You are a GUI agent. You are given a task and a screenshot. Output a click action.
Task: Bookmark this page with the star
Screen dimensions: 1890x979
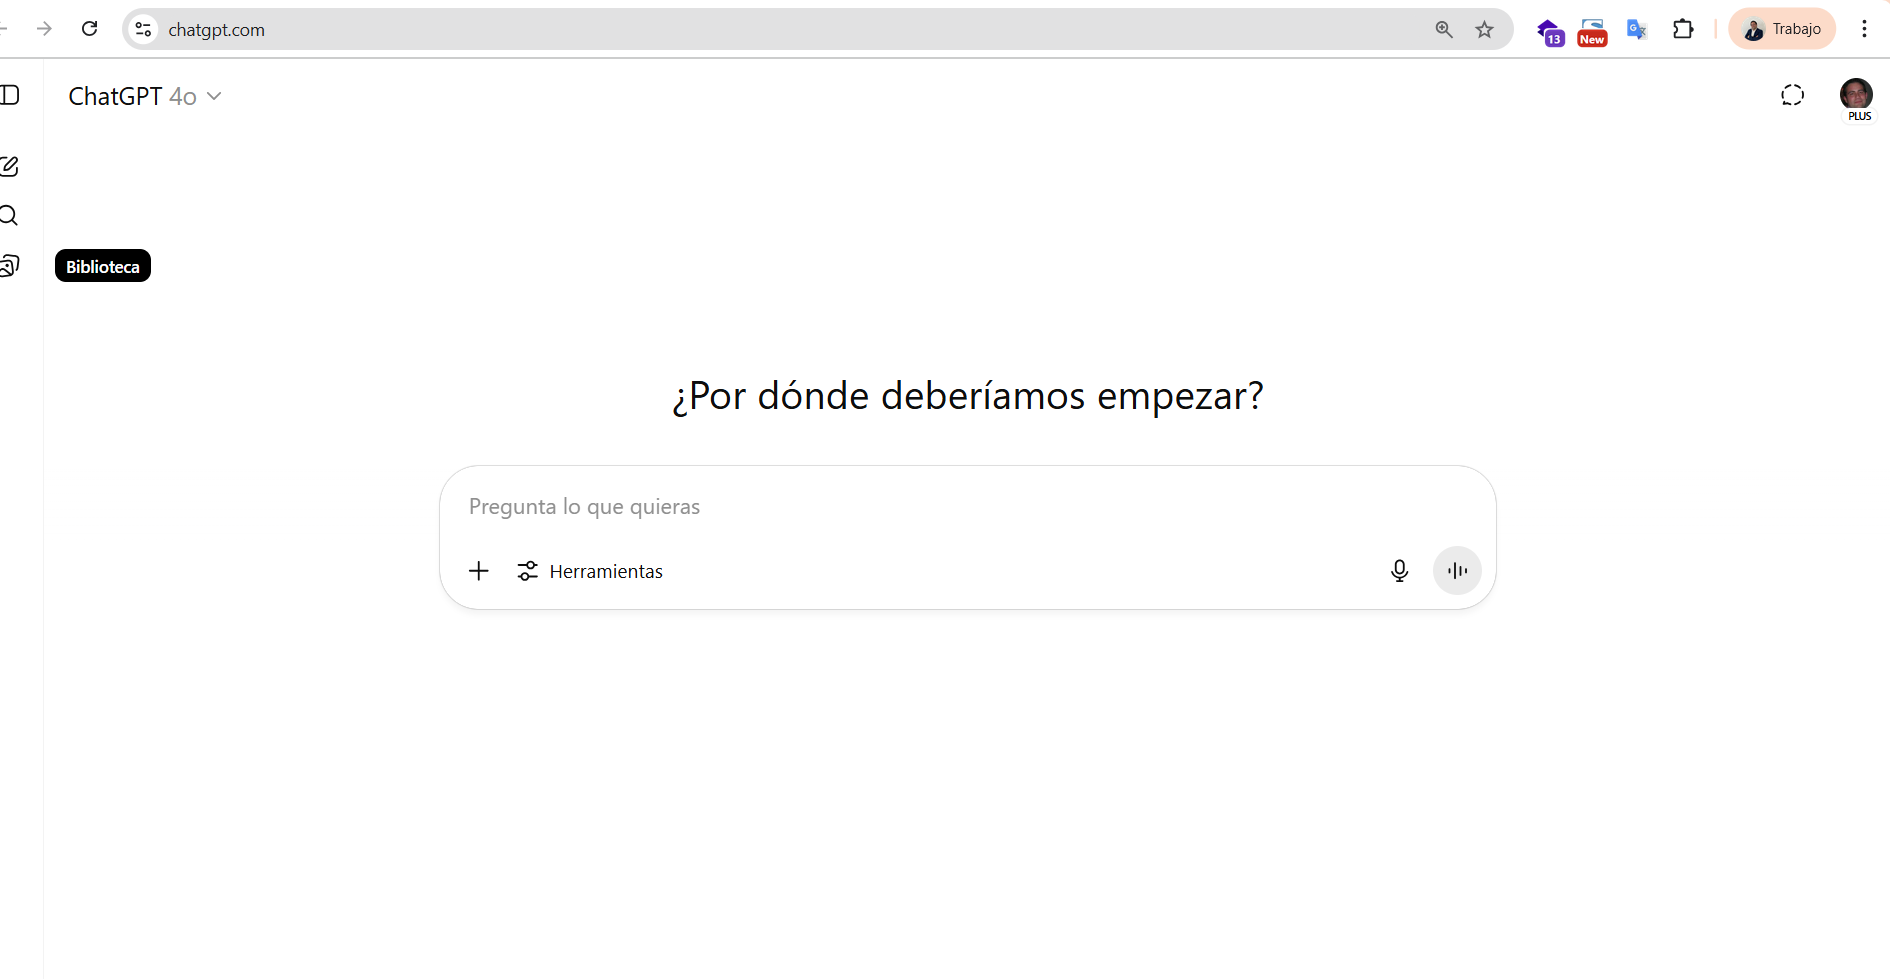click(1484, 29)
